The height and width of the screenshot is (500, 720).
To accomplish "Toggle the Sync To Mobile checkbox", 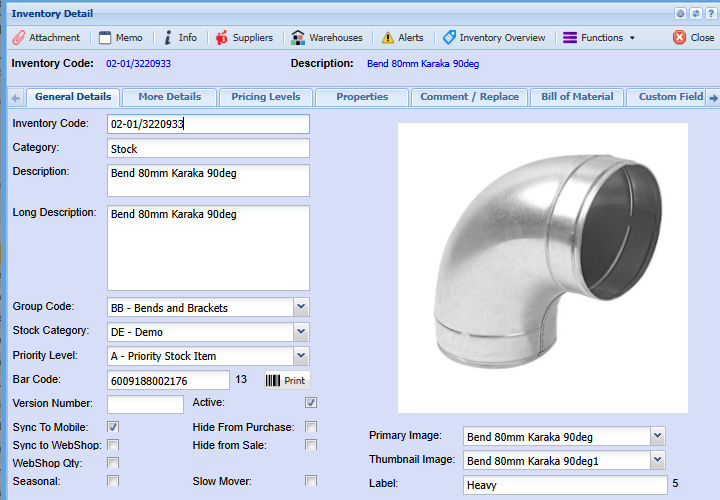I will coord(113,428).
